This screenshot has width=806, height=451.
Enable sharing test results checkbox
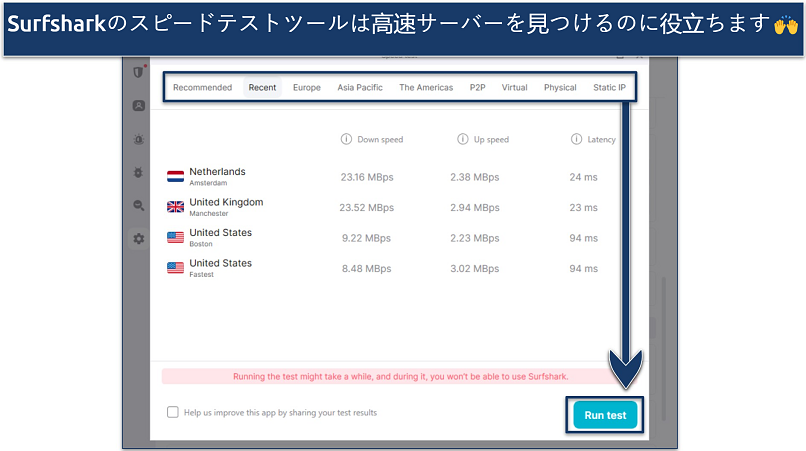173,412
